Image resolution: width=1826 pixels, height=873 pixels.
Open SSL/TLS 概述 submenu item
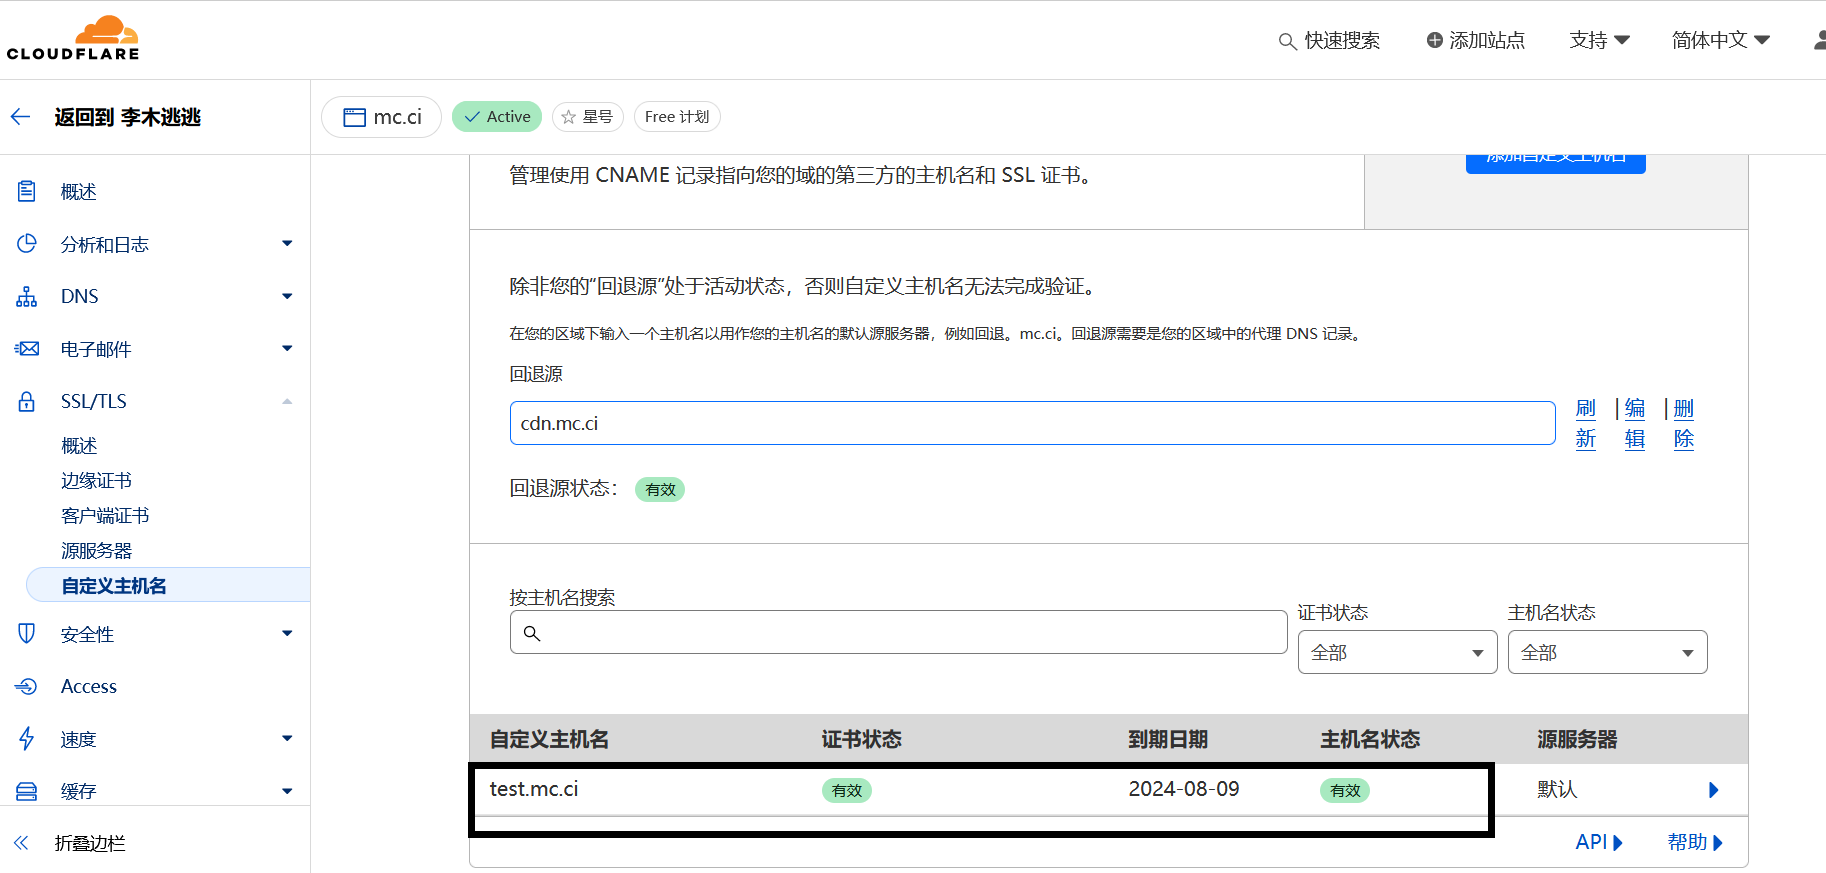point(79,446)
